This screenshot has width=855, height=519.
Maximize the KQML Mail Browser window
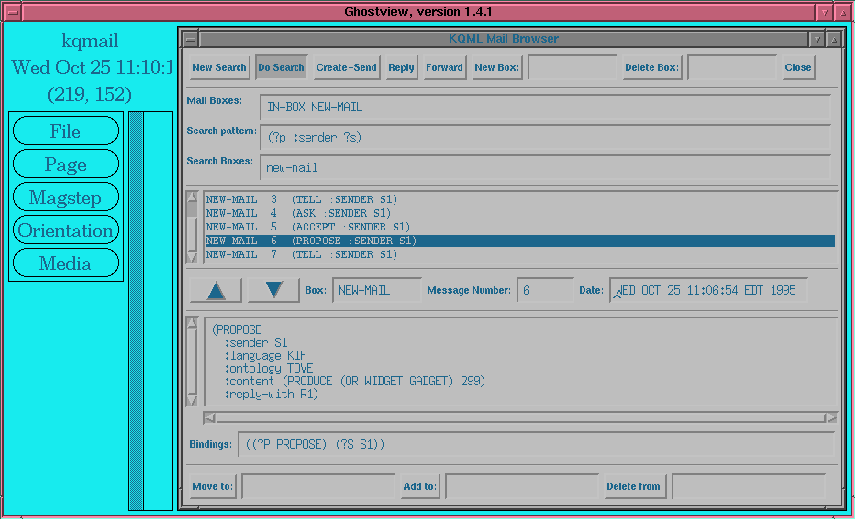pos(834,39)
